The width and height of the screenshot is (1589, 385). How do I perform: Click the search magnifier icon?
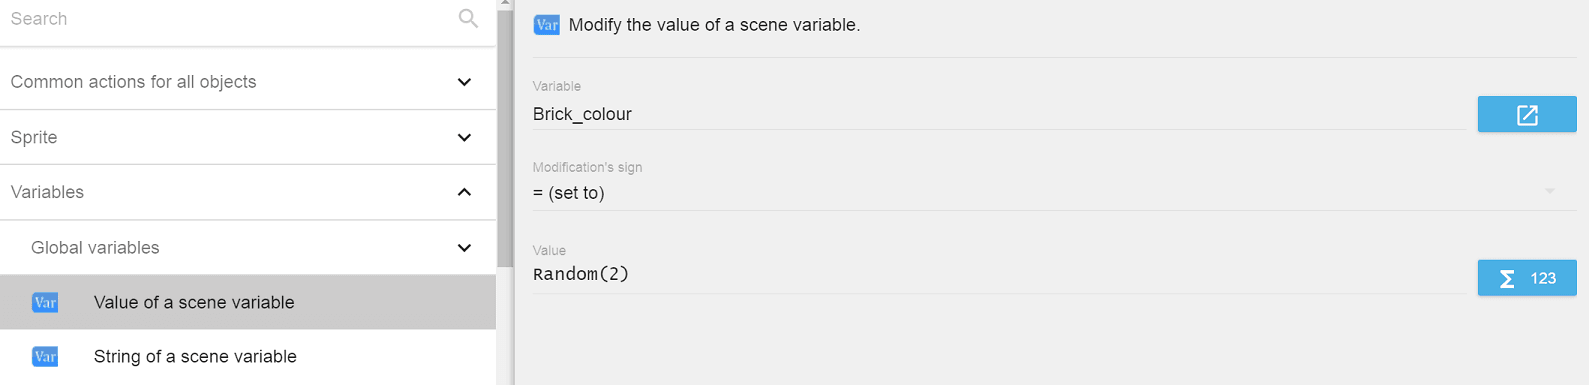[468, 18]
